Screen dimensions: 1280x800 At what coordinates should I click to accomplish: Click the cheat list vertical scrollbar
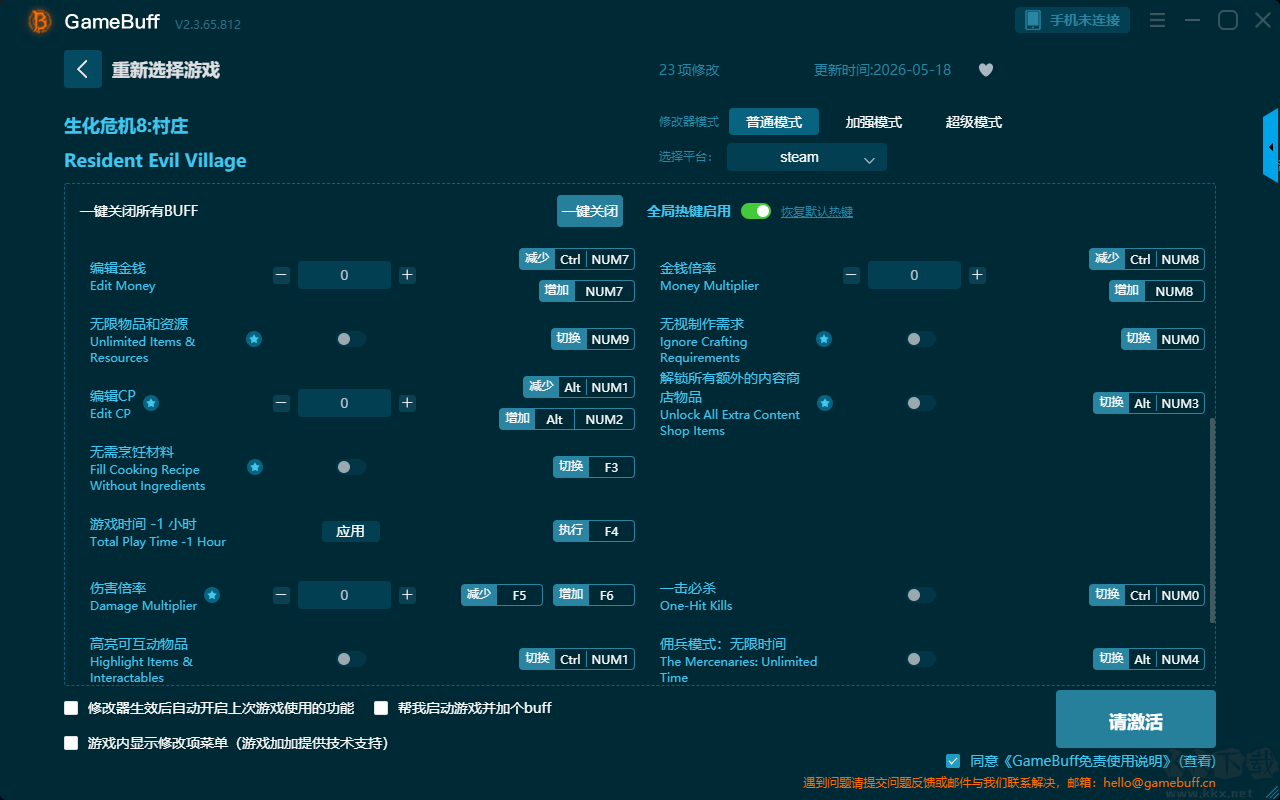[x=1213, y=520]
